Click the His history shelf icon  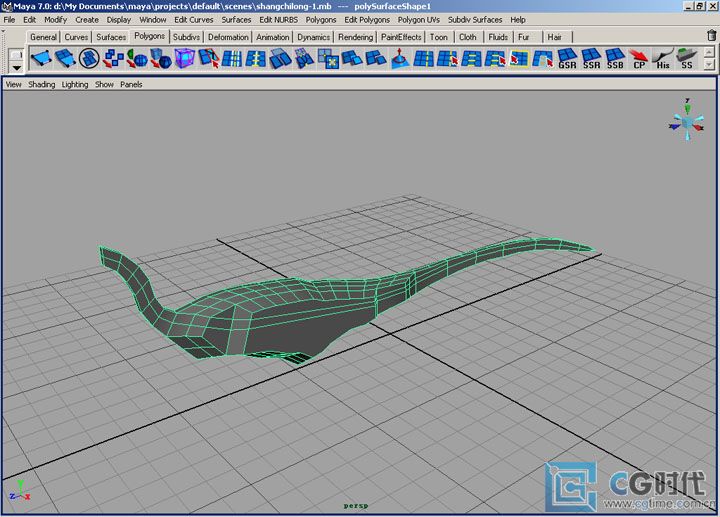(663, 59)
